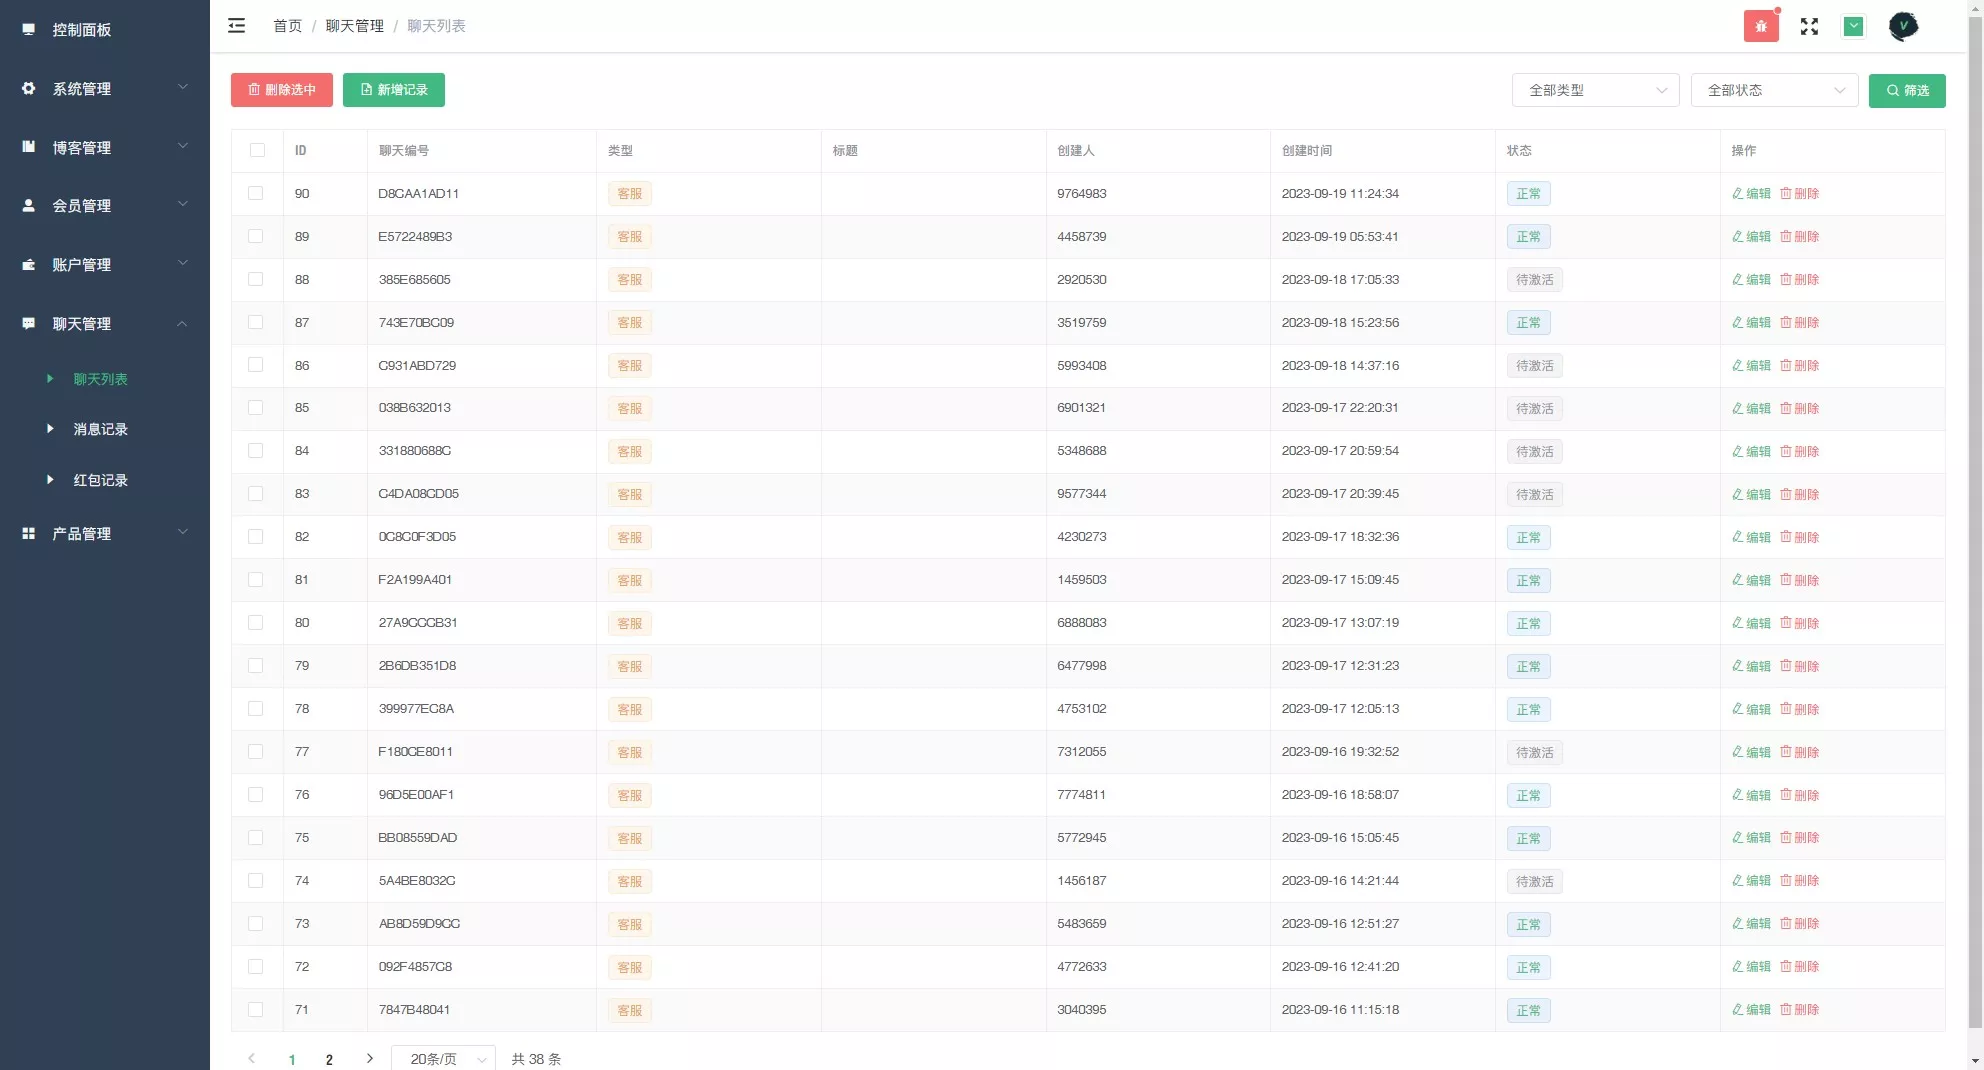Open the 全部状态 status dropdown
Viewport: 1984px width, 1070px height.
(1774, 90)
